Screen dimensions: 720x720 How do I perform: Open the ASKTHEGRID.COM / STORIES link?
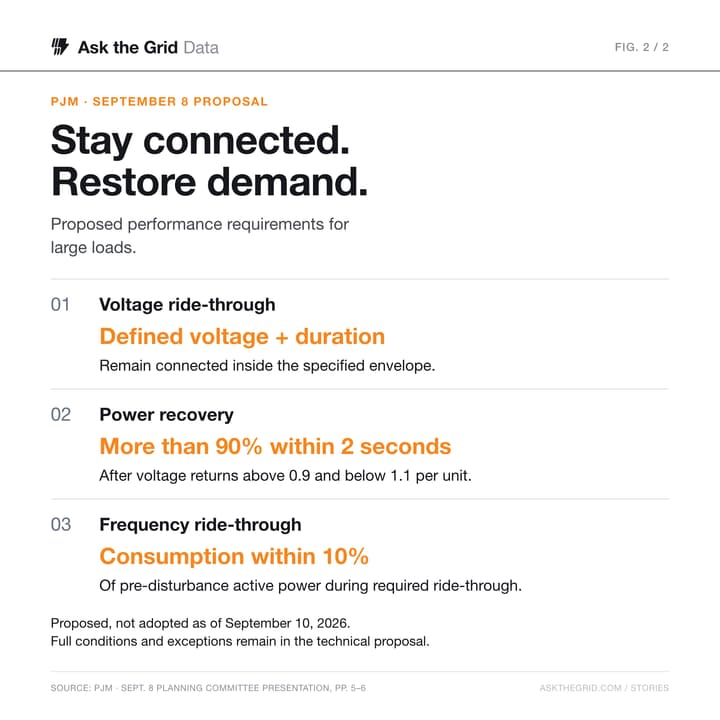point(604,687)
